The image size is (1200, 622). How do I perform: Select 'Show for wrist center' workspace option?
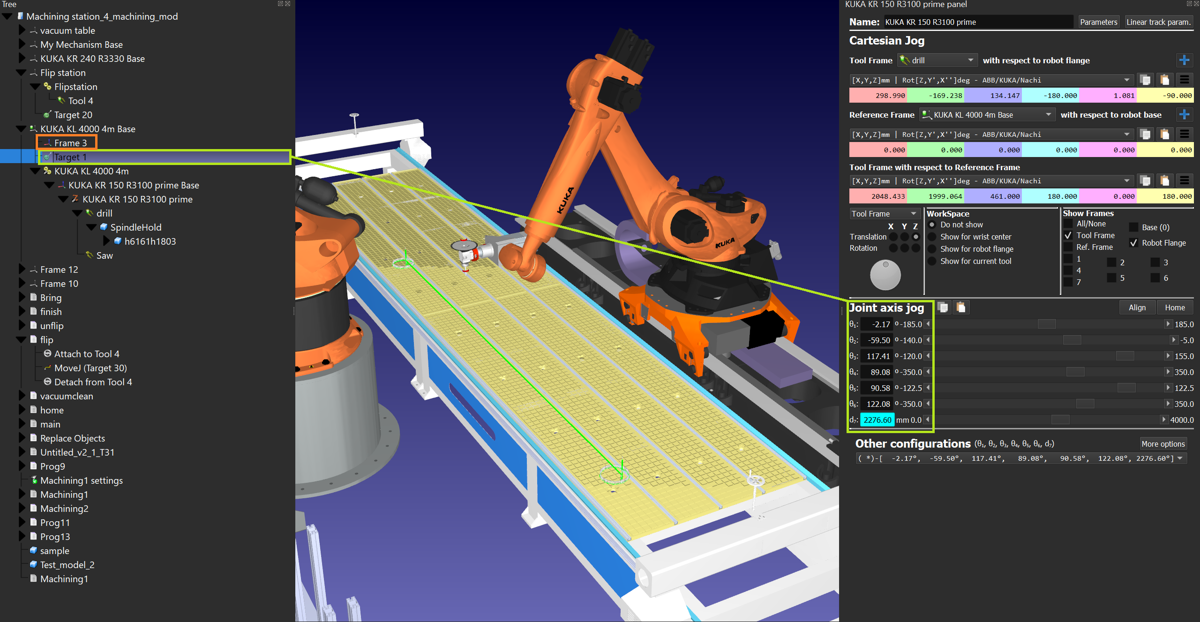tap(932, 237)
